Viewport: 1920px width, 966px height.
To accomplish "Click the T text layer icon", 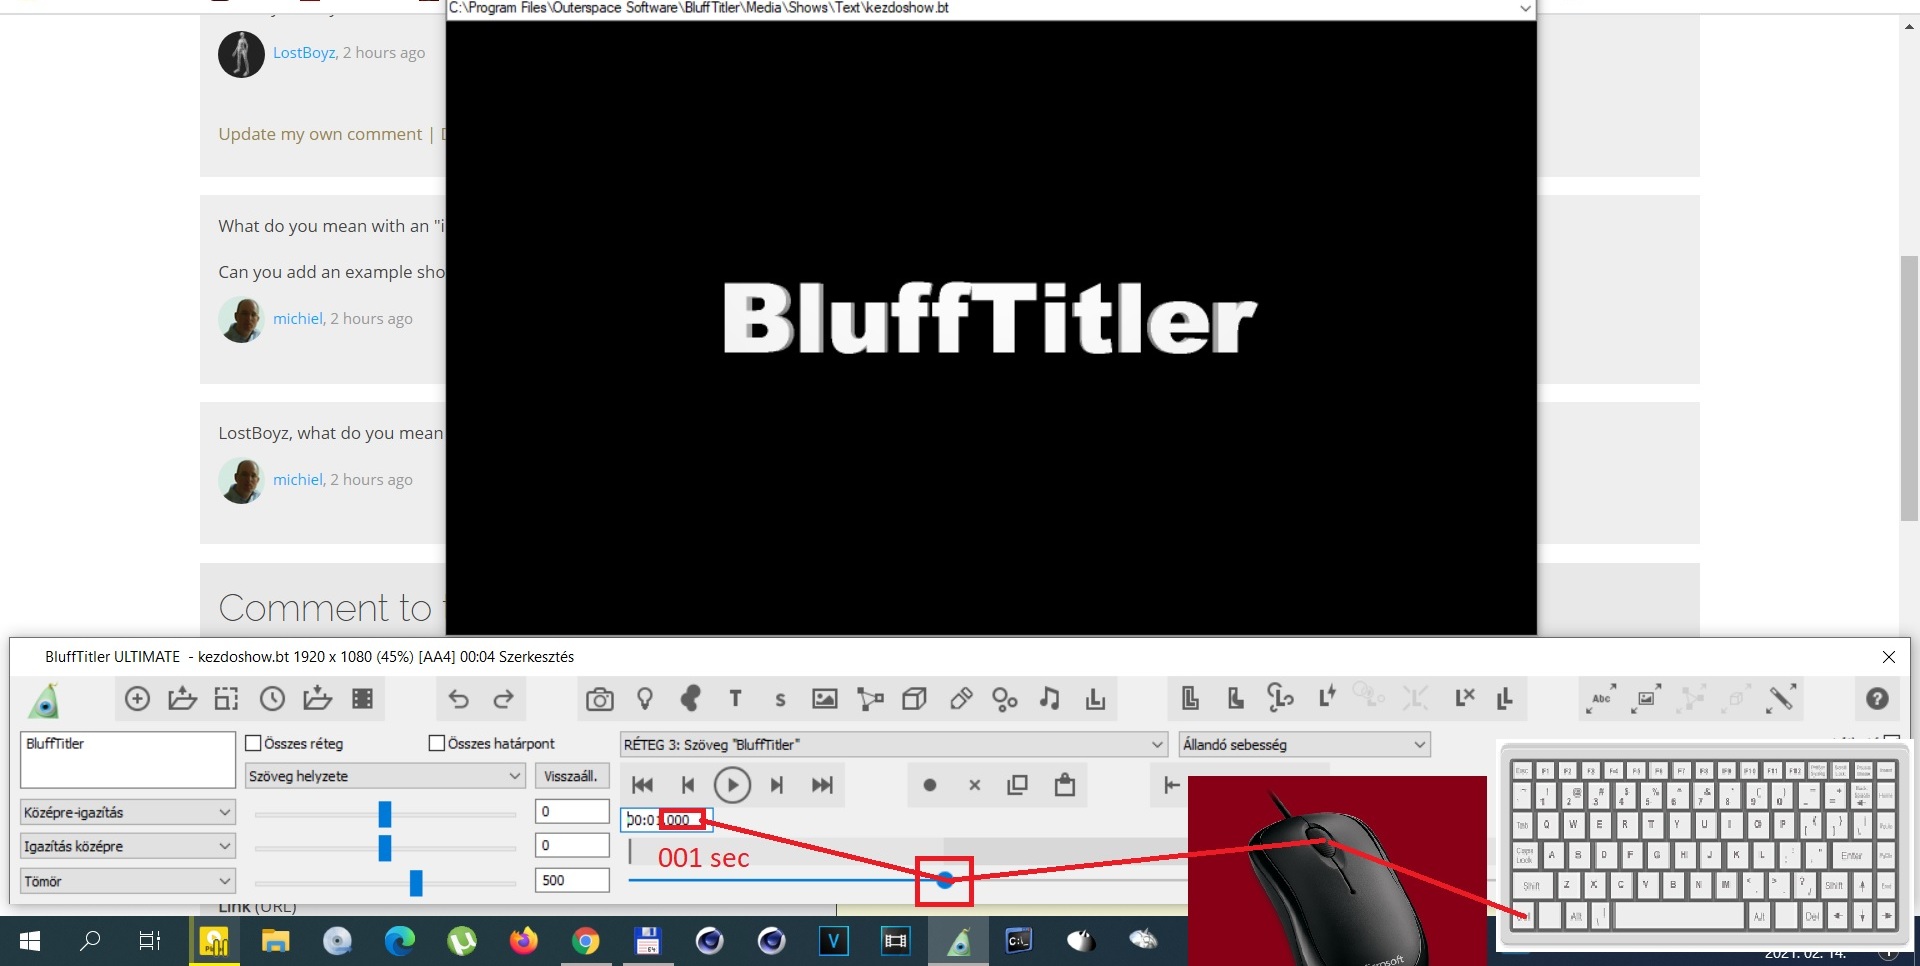I will click(735, 699).
